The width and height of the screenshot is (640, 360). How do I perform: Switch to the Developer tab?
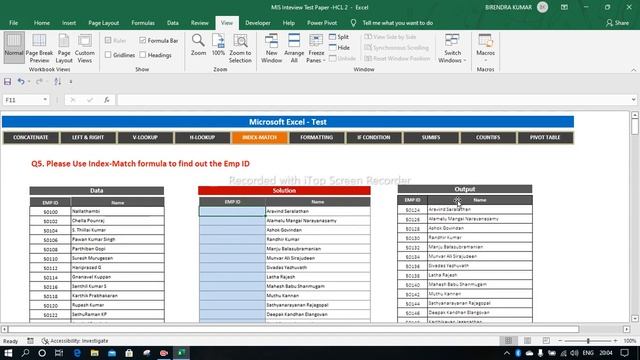click(x=258, y=23)
